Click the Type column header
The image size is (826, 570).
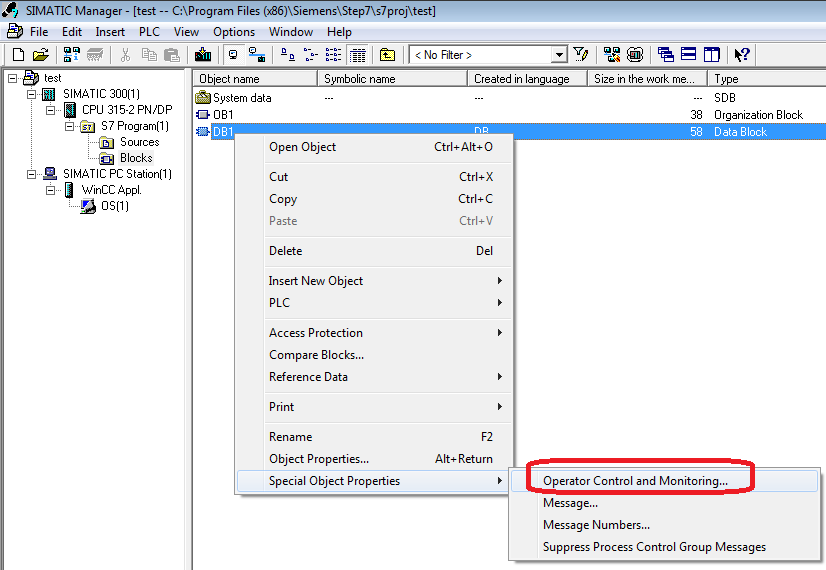tap(766, 79)
